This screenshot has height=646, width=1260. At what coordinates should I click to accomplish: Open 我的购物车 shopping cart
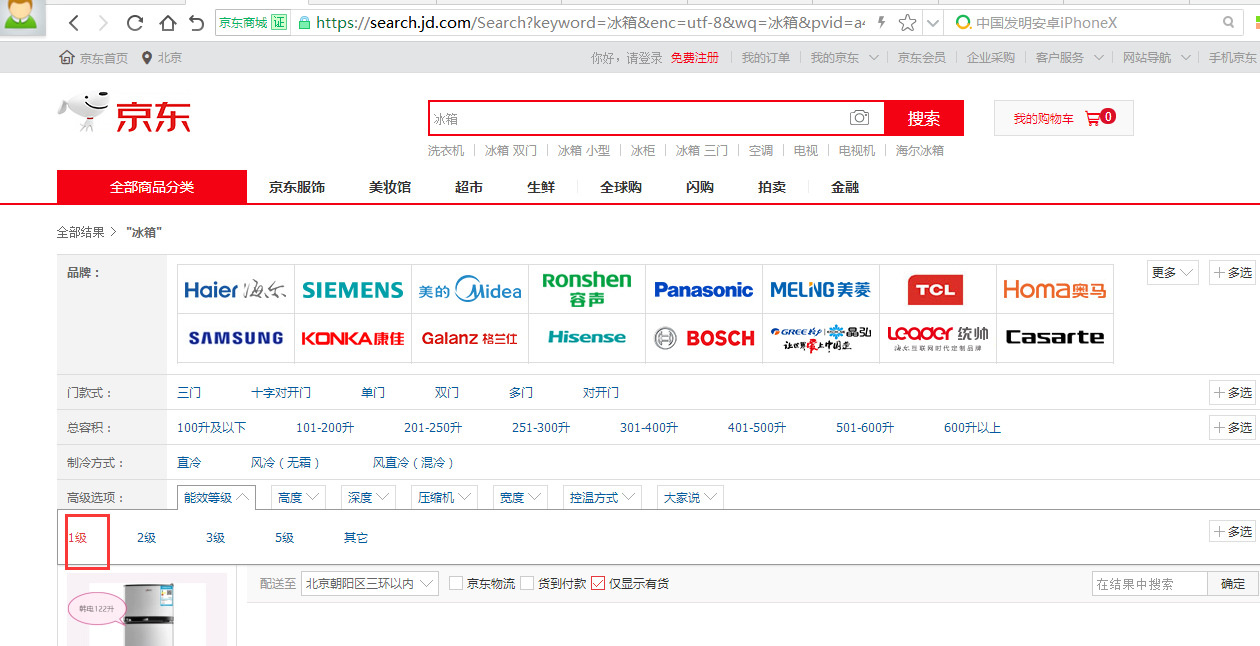coord(1064,118)
